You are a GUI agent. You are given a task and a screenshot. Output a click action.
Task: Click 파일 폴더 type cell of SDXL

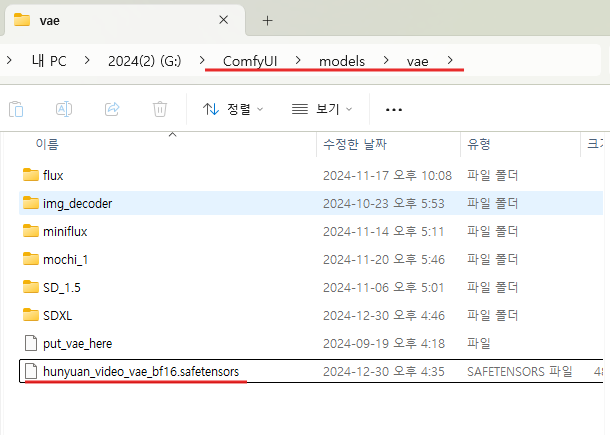coord(493,316)
